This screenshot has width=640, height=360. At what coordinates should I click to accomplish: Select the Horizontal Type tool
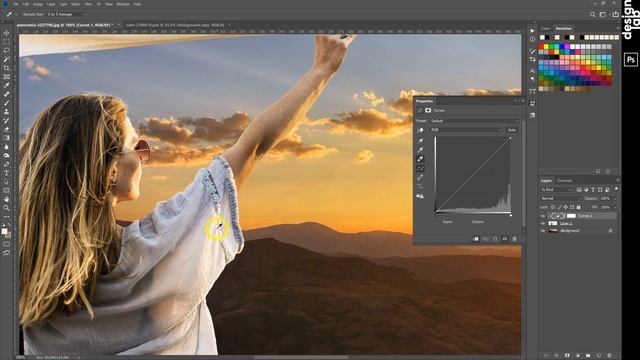6,173
